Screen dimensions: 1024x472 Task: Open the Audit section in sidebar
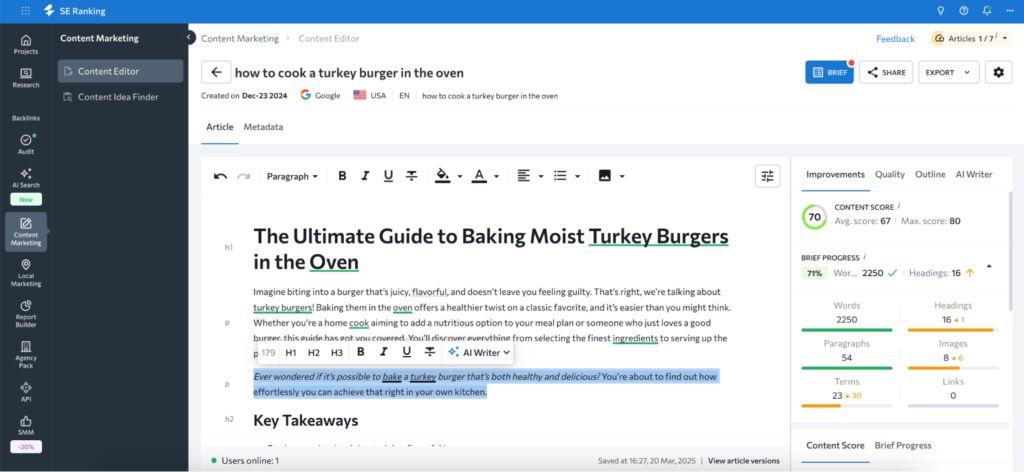[x=26, y=144]
